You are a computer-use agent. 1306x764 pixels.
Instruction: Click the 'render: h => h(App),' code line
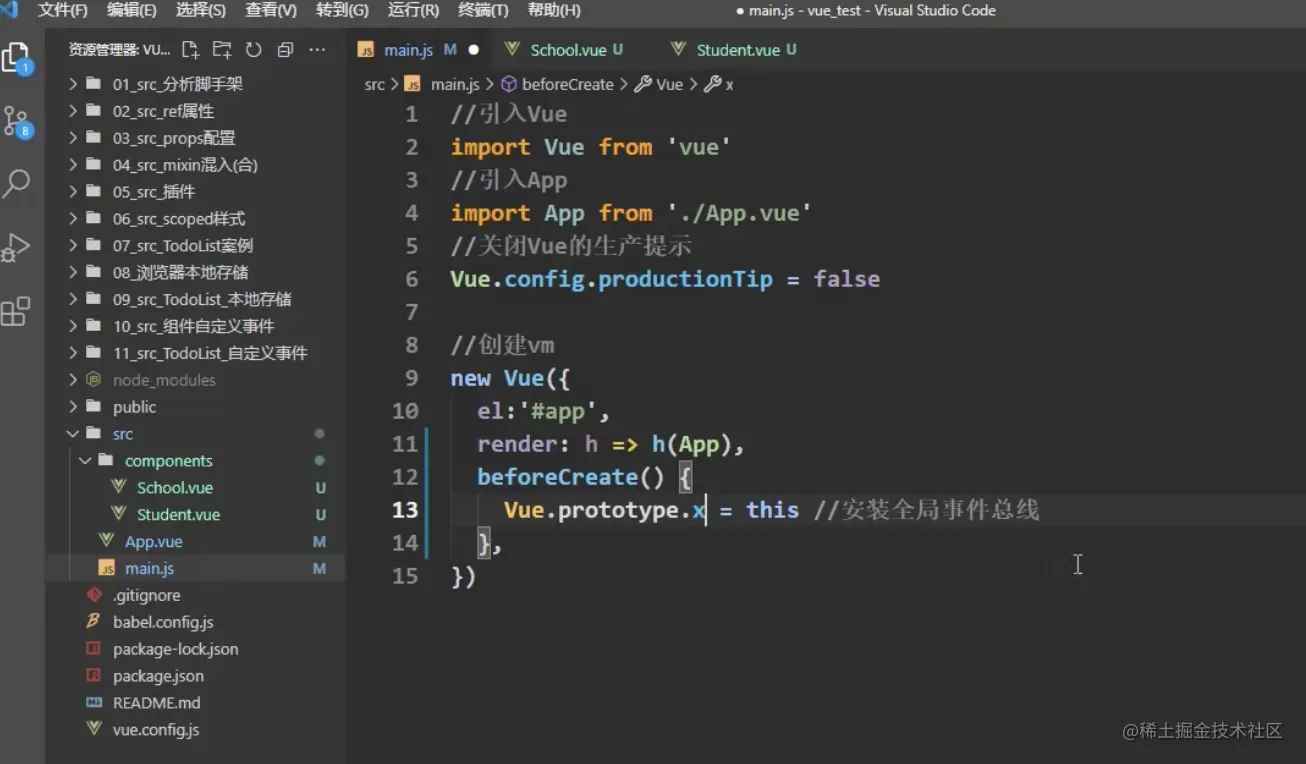click(x=611, y=444)
